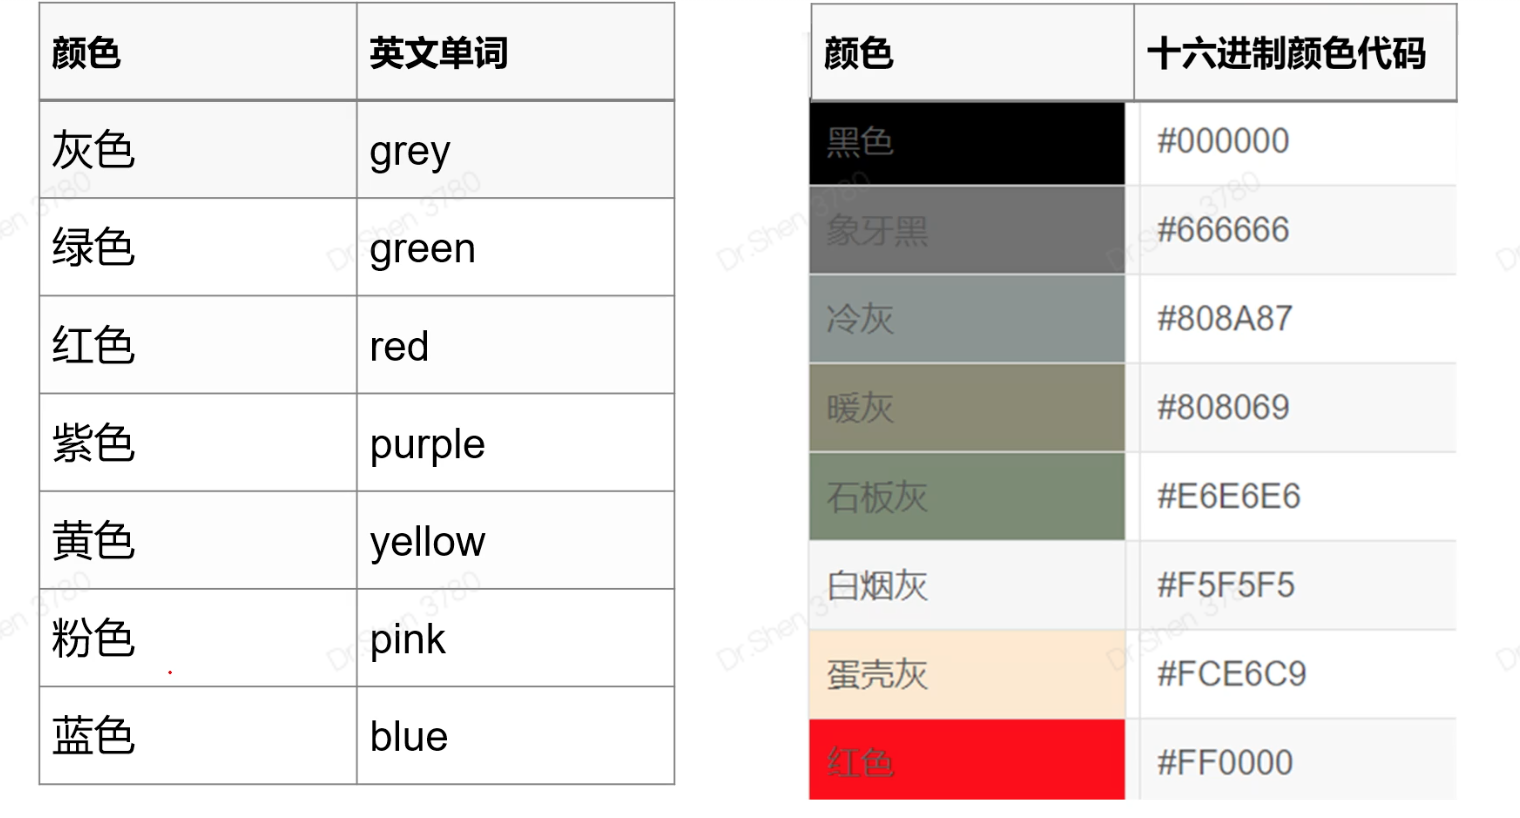
Task: Click the 十六进制颜色代码 column header
Action: (1295, 53)
